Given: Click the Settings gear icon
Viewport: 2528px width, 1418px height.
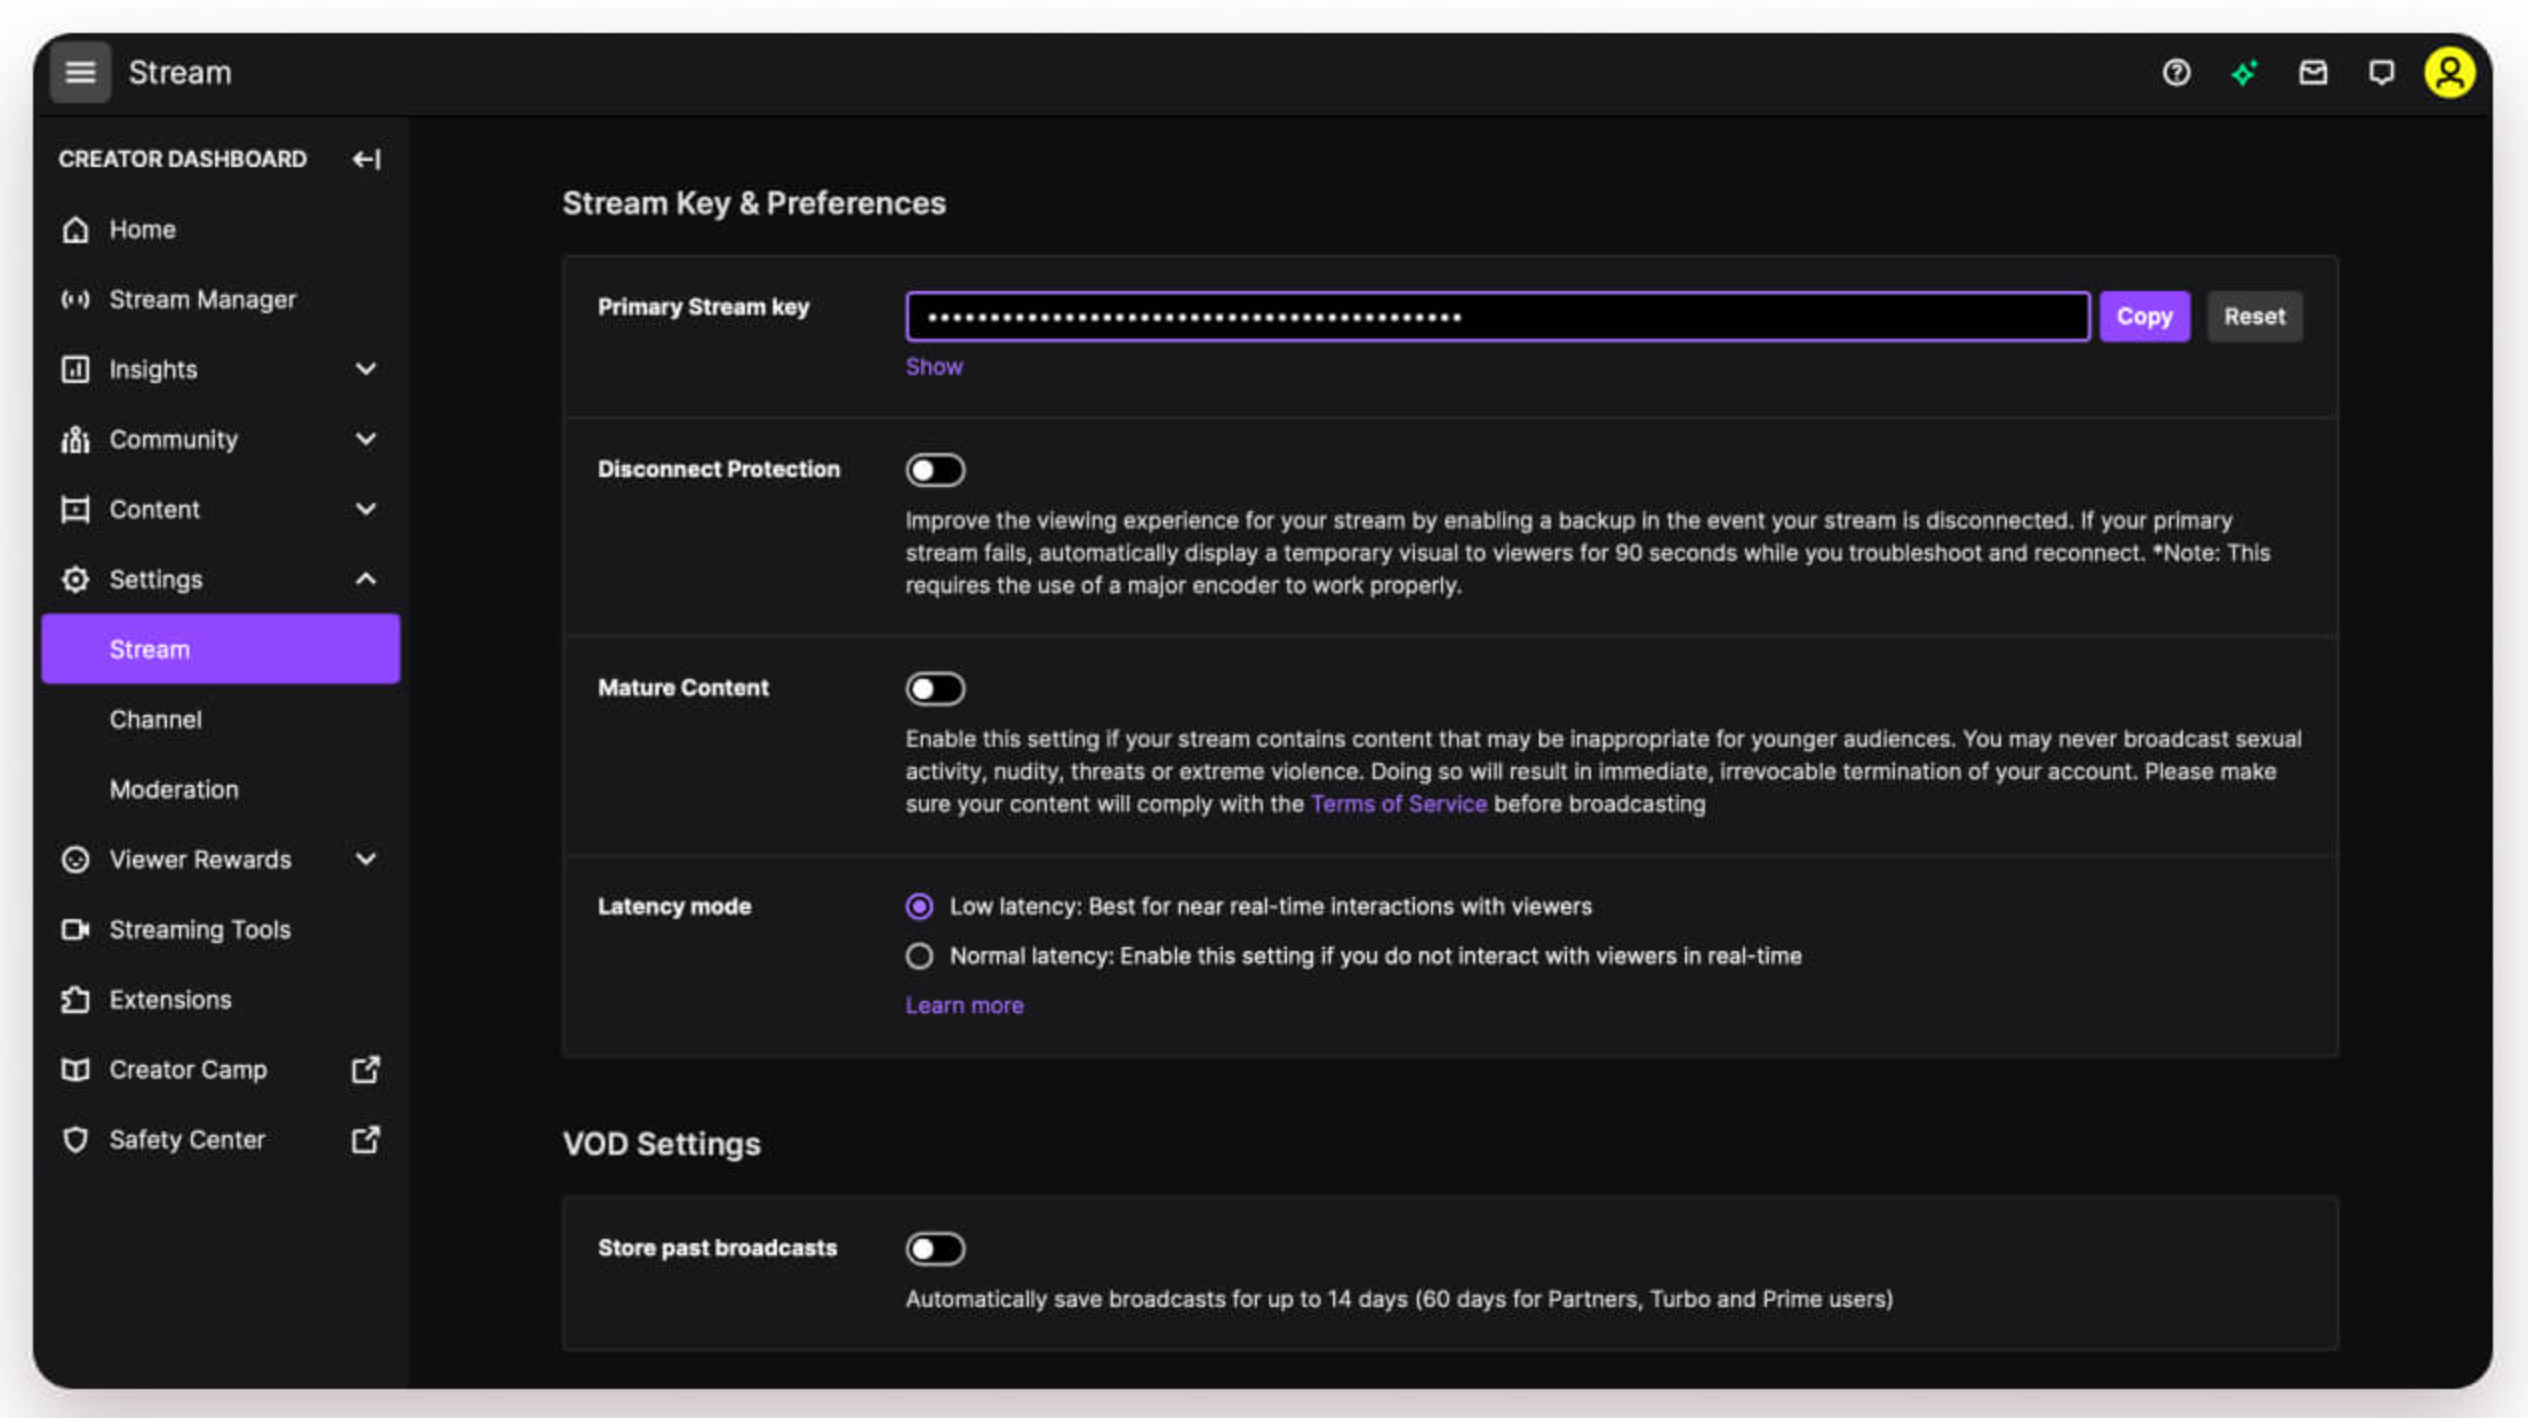Looking at the screenshot, I should tap(75, 580).
